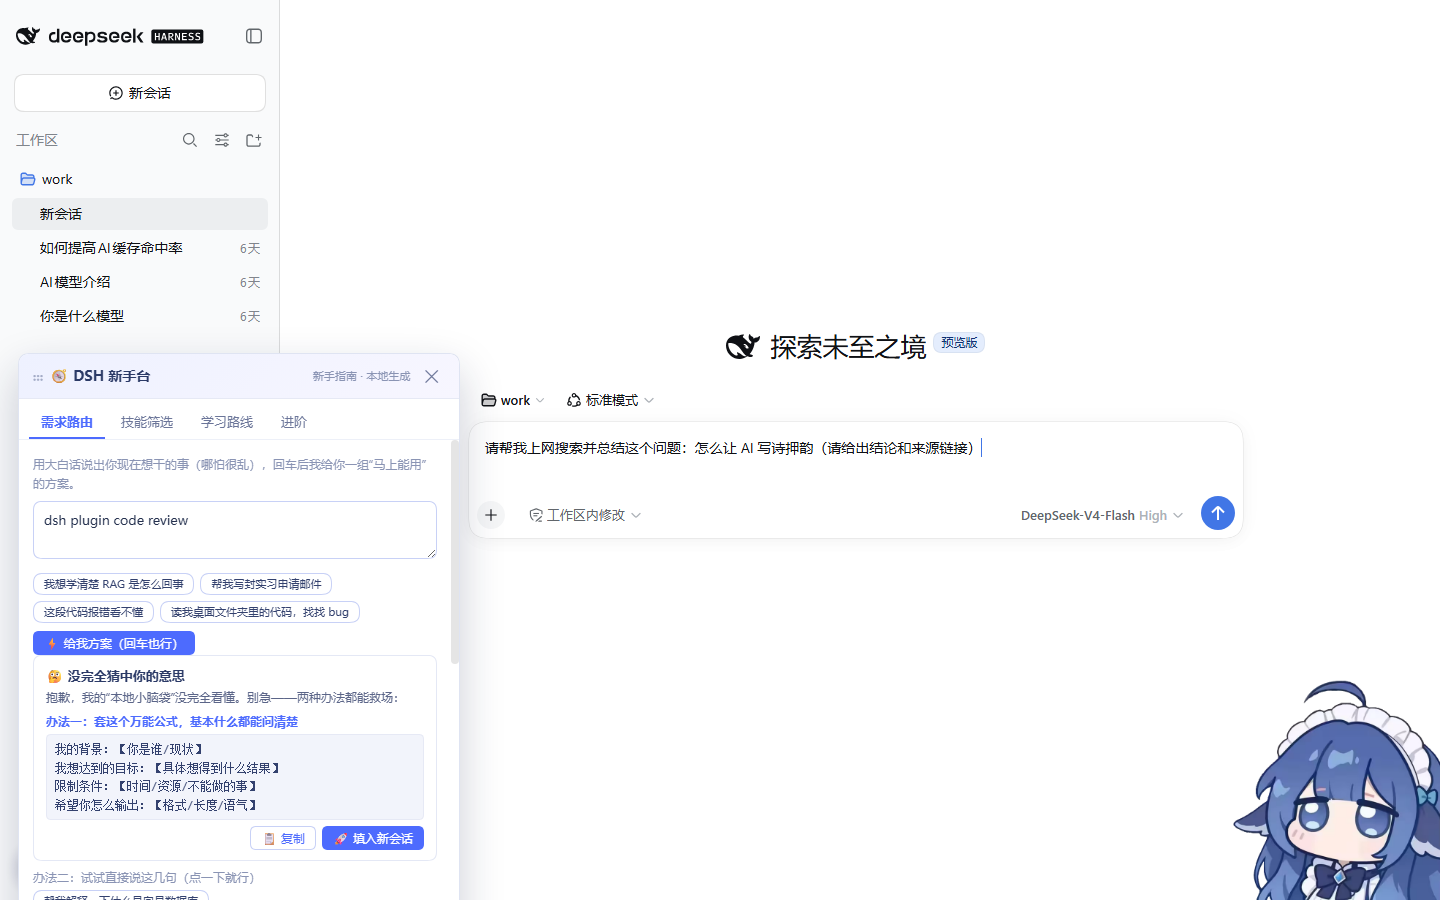Image resolution: width=1440 pixels, height=900 pixels.
Task: Click the DSH panel vertical scrollbar
Action: [x=455, y=552]
